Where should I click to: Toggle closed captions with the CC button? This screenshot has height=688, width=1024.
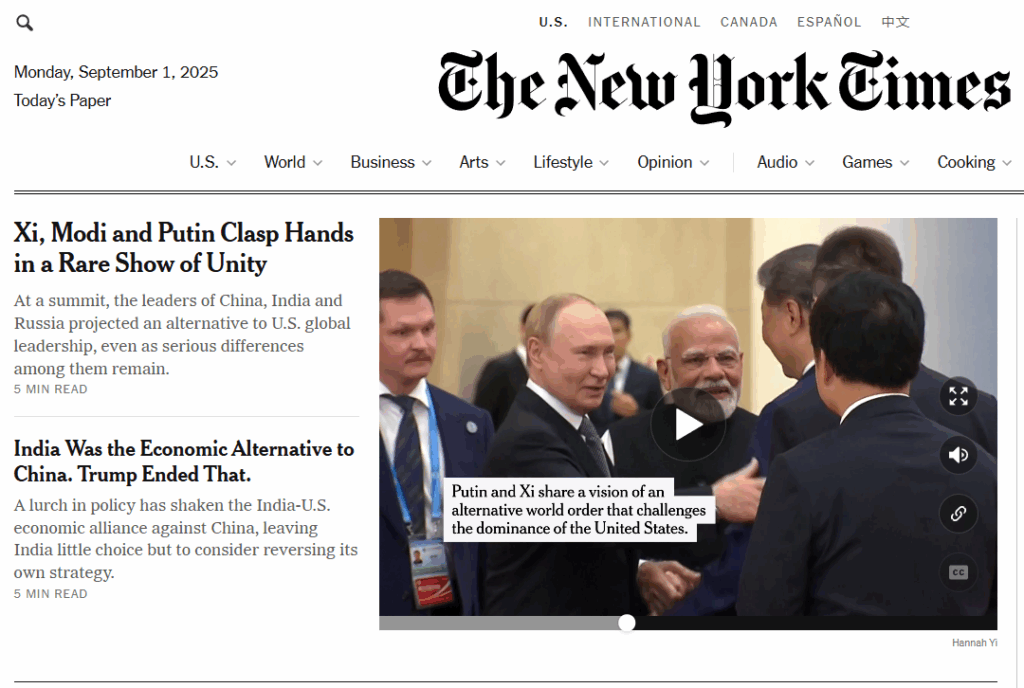[x=958, y=572]
